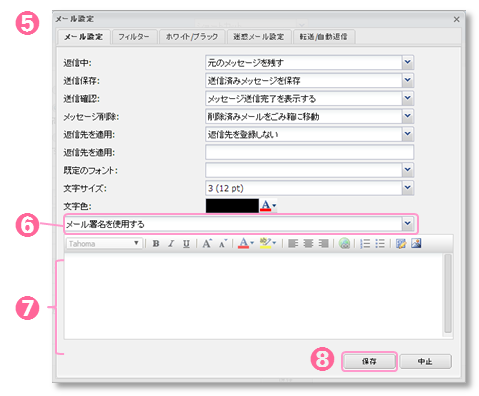Click the 保存 save button
This screenshot has height=396, width=479.
[369, 361]
